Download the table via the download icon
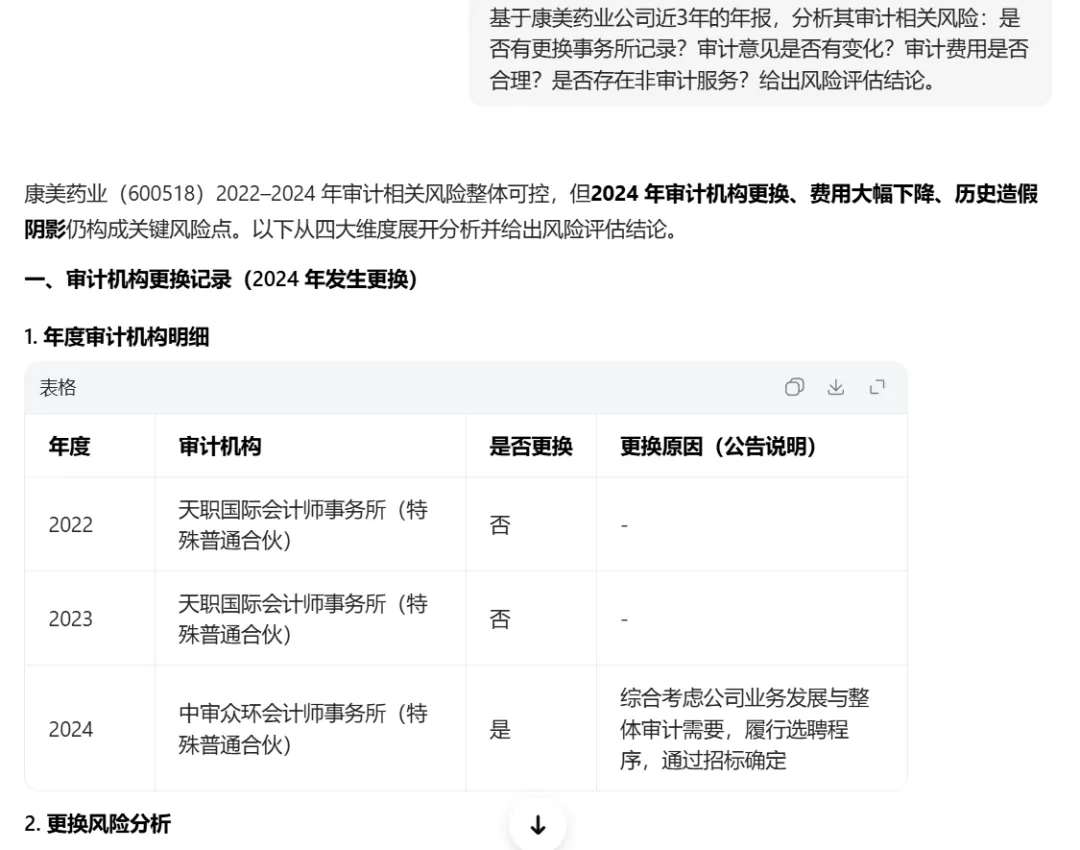This screenshot has height=850, width=1080. [x=835, y=387]
